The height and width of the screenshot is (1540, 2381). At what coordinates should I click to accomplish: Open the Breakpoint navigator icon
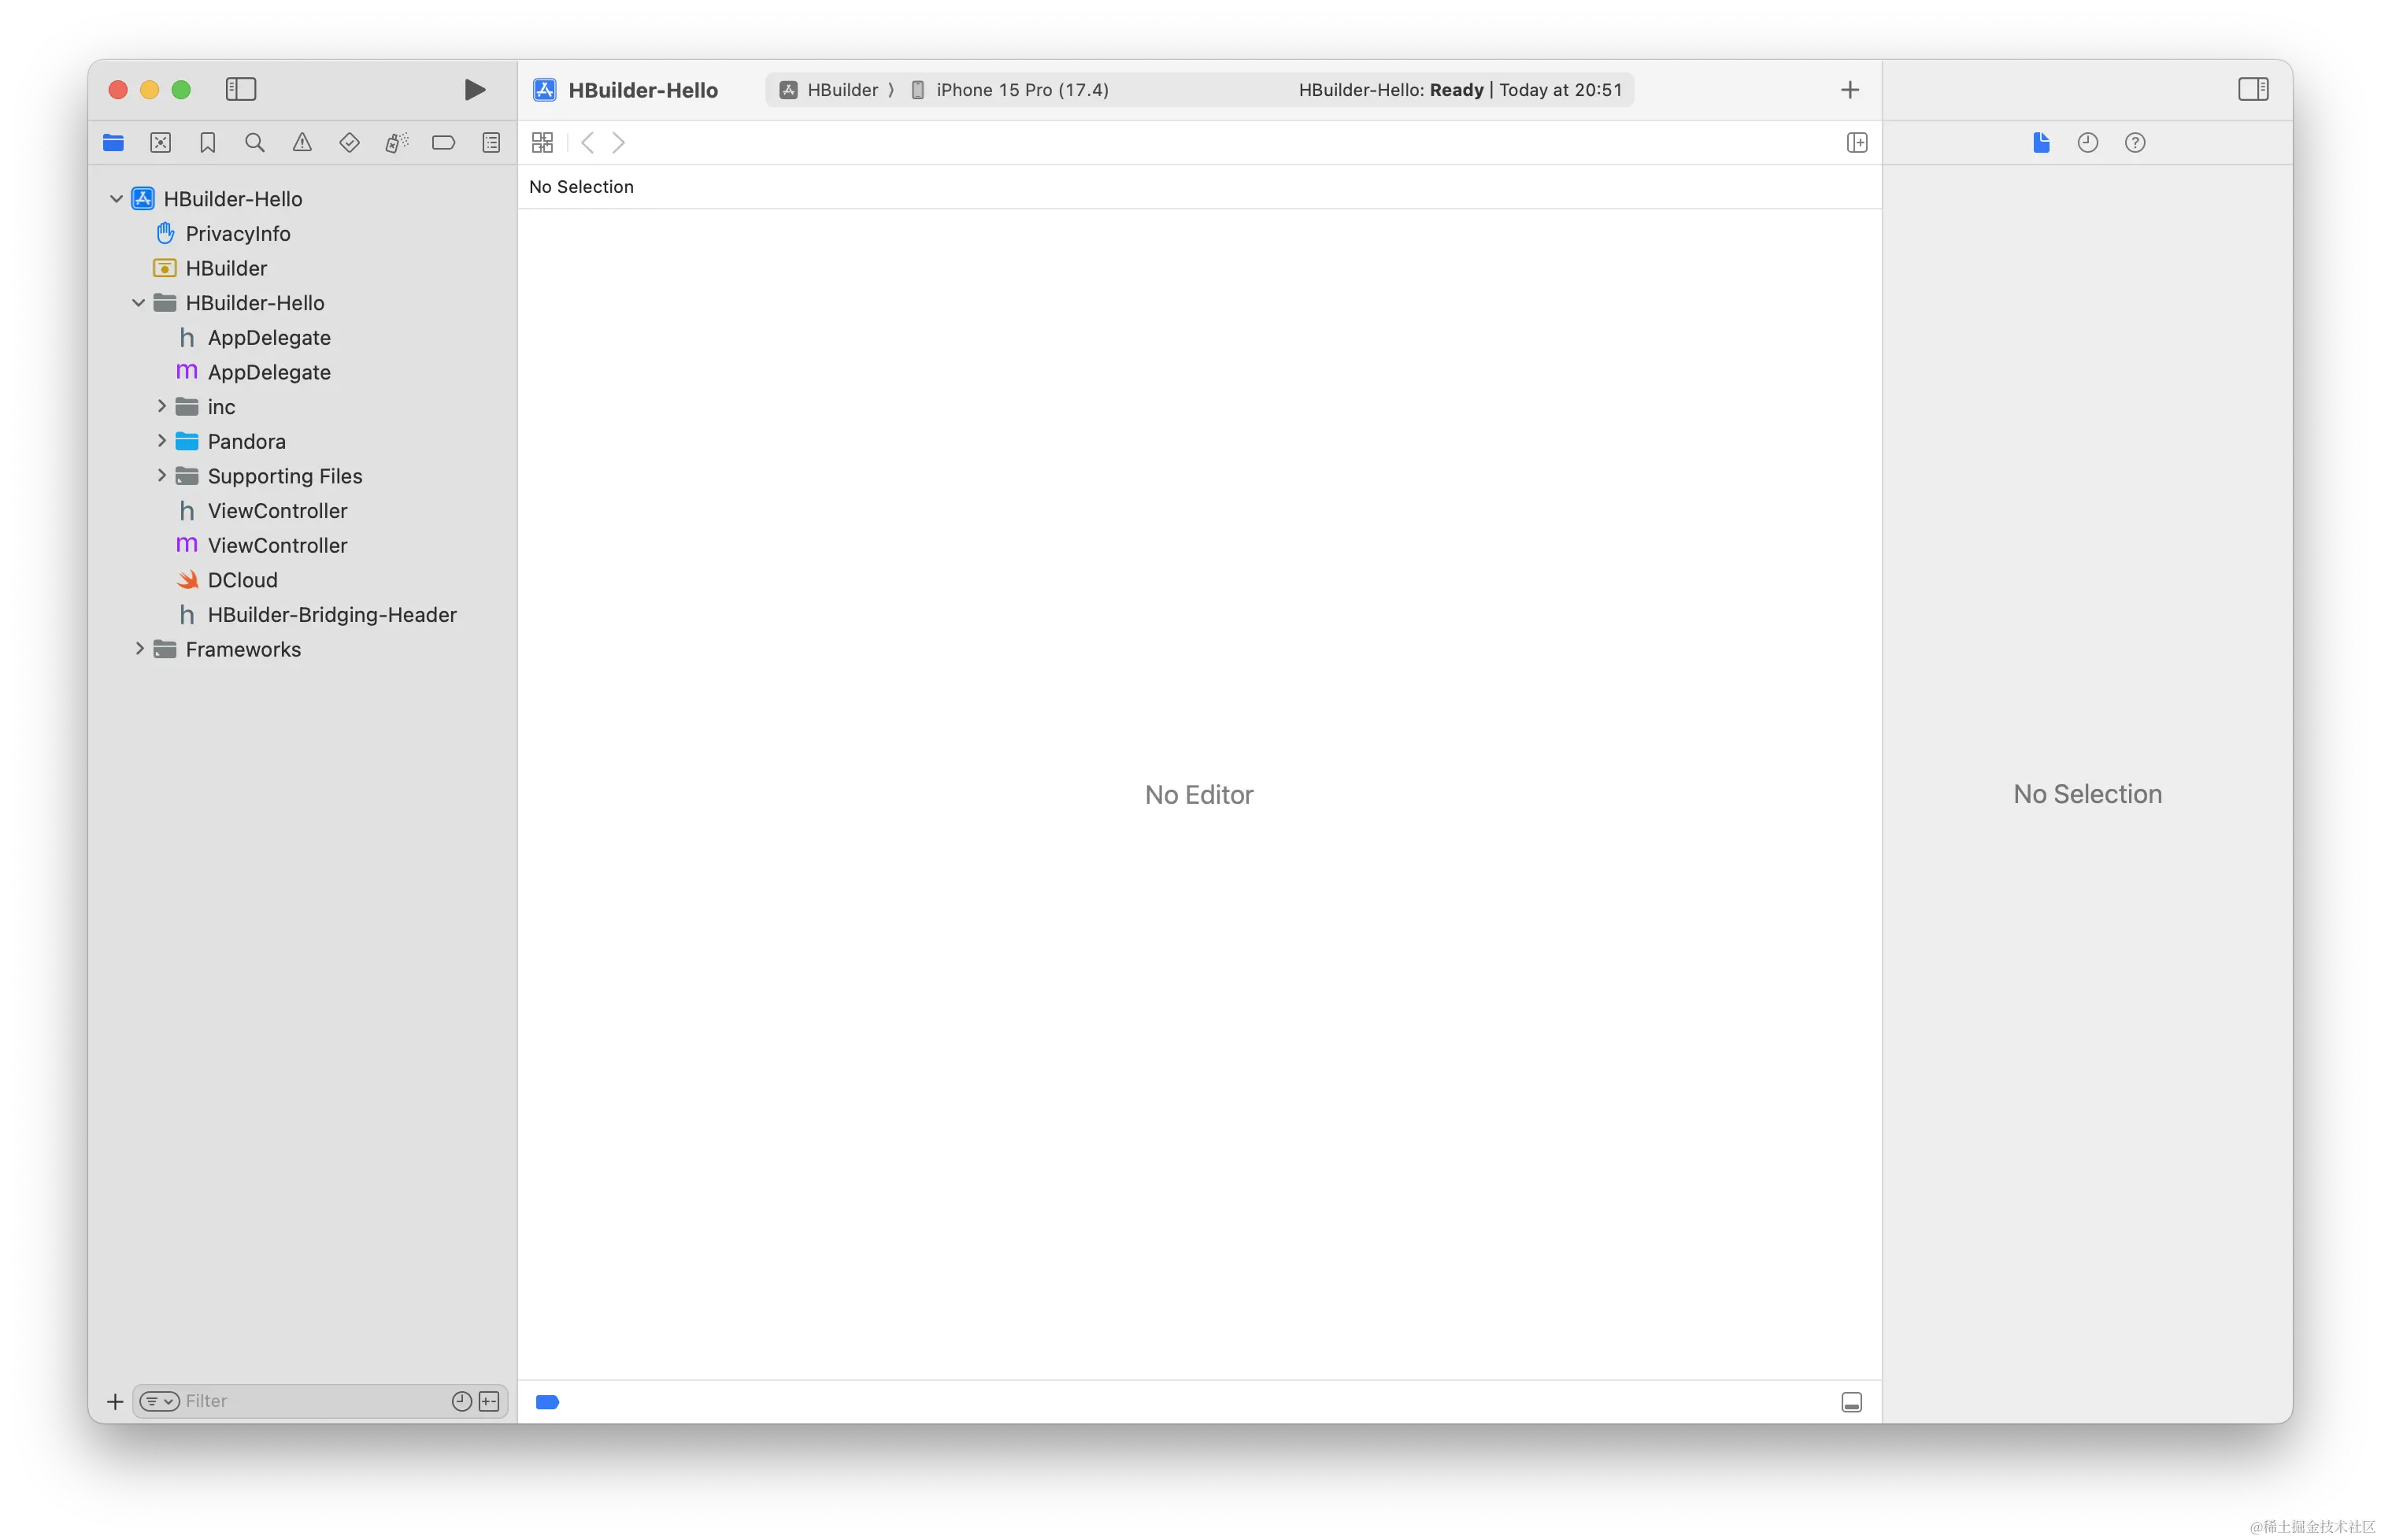pyautogui.click(x=443, y=143)
